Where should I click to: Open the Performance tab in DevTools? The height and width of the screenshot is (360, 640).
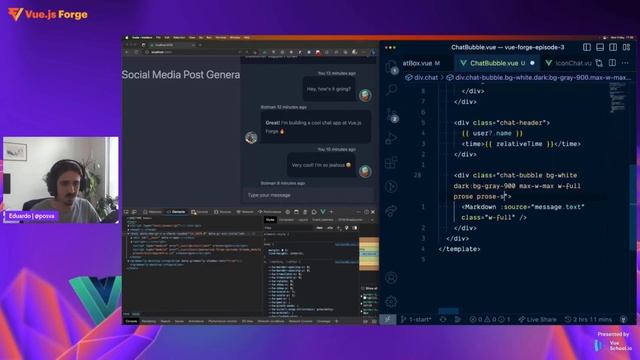[x=269, y=212]
